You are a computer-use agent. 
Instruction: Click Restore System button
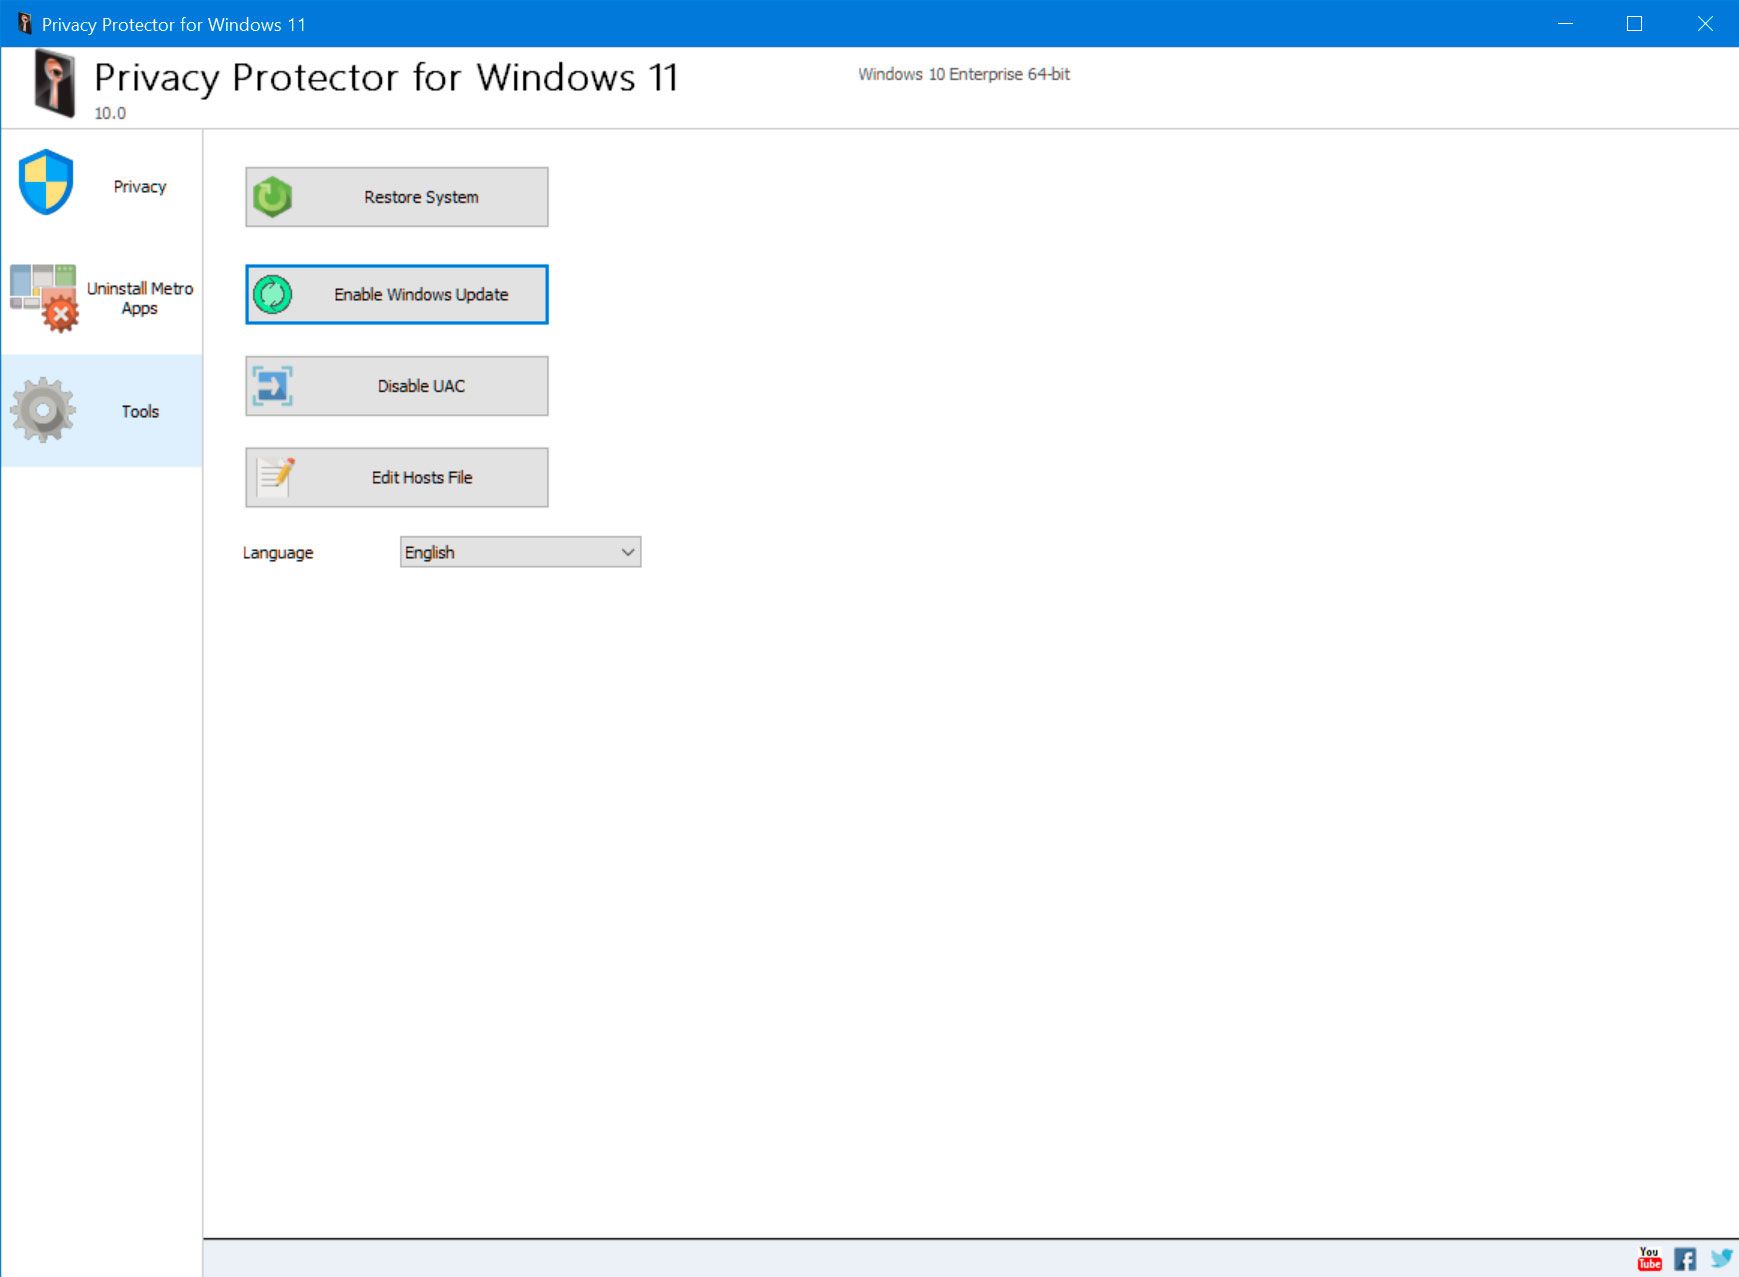click(397, 197)
